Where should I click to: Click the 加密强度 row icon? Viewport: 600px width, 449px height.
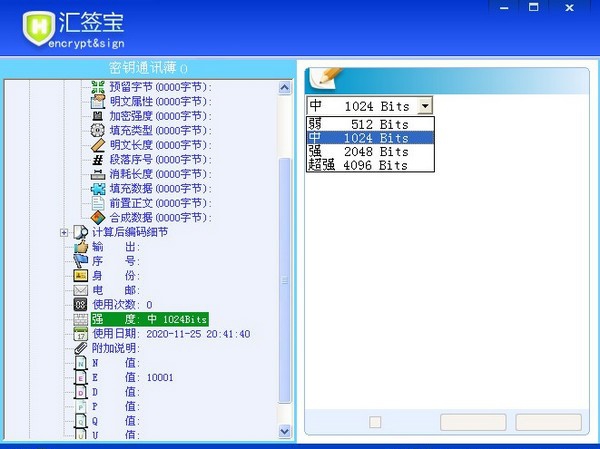(x=98, y=116)
